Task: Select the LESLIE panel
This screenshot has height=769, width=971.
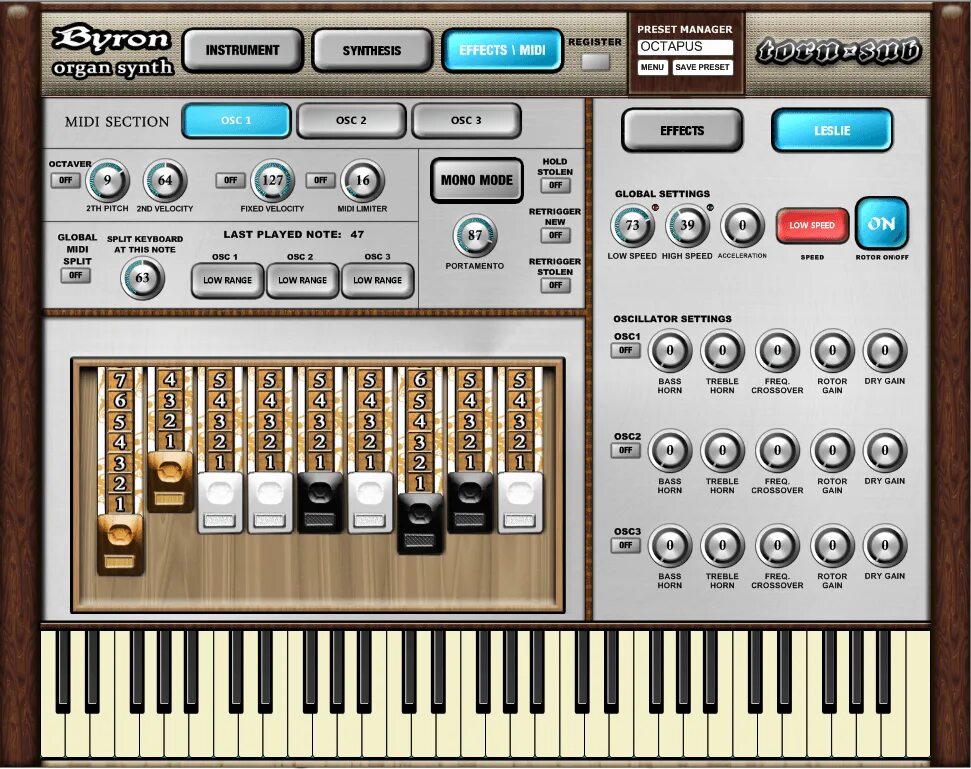Action: pos(832,131)
